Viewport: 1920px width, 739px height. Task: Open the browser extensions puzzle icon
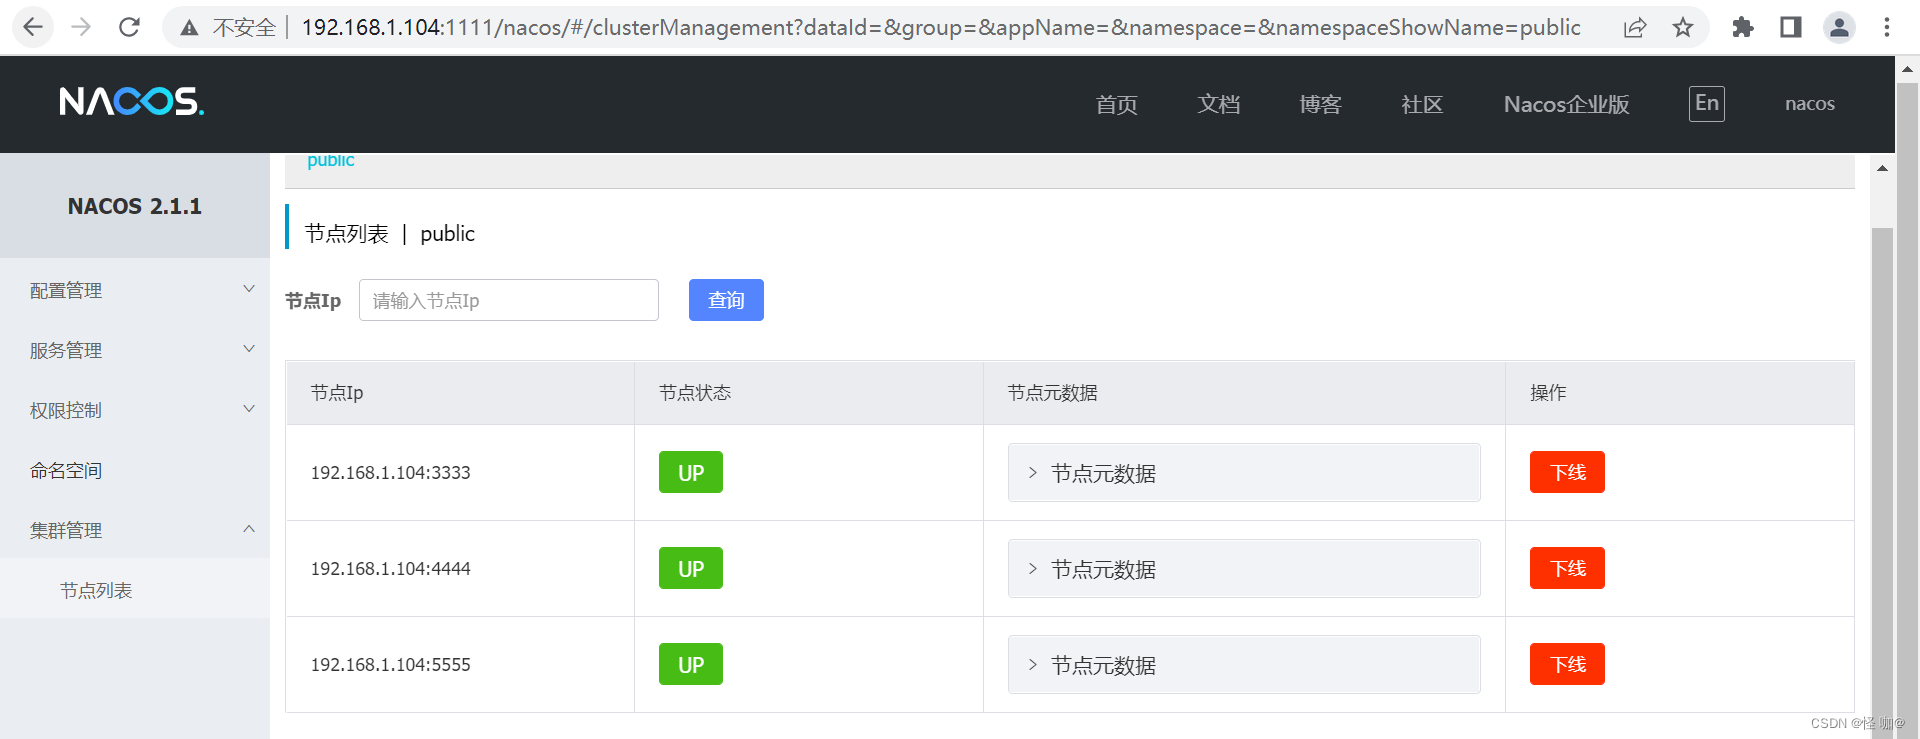[1742, 27]
